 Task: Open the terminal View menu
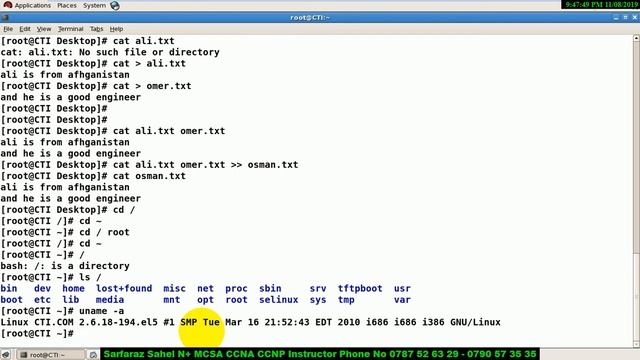tap(44, 29)
